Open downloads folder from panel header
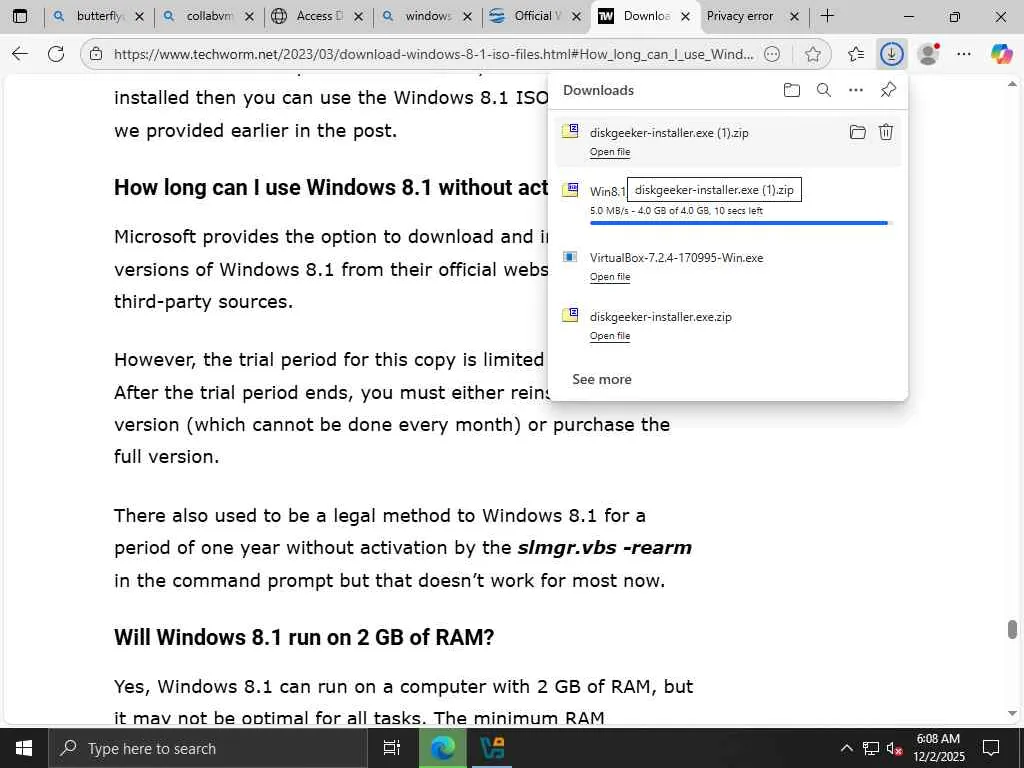 point(792,90)
